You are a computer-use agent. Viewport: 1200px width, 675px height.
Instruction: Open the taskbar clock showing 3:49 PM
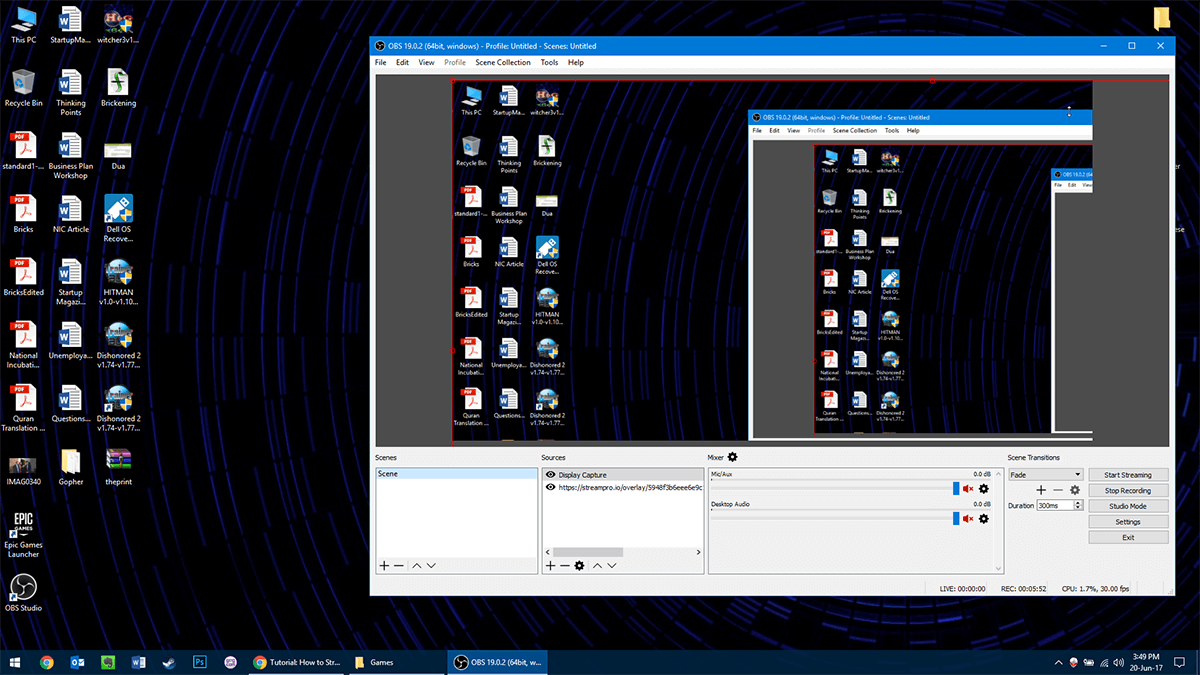point(1144,662)
